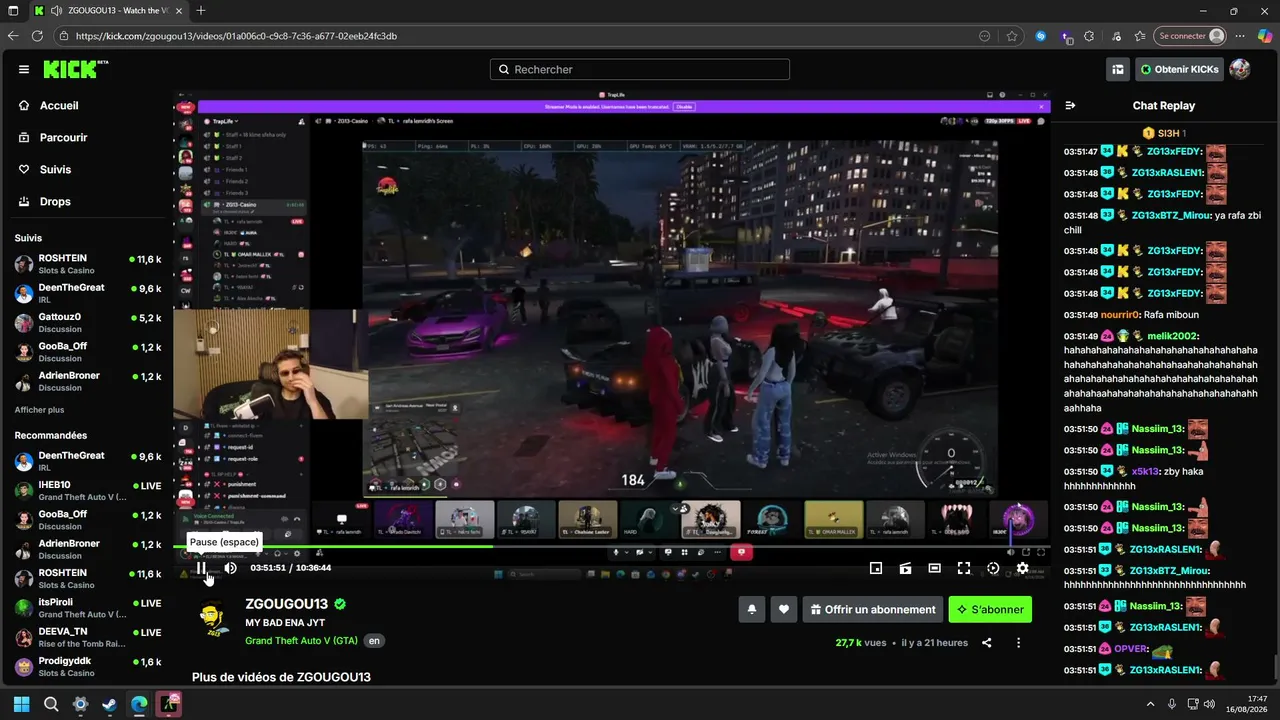Open the gift inventory icon beside Obtenir KICKs
The image size is (1280, 720).
(1118, 69)
